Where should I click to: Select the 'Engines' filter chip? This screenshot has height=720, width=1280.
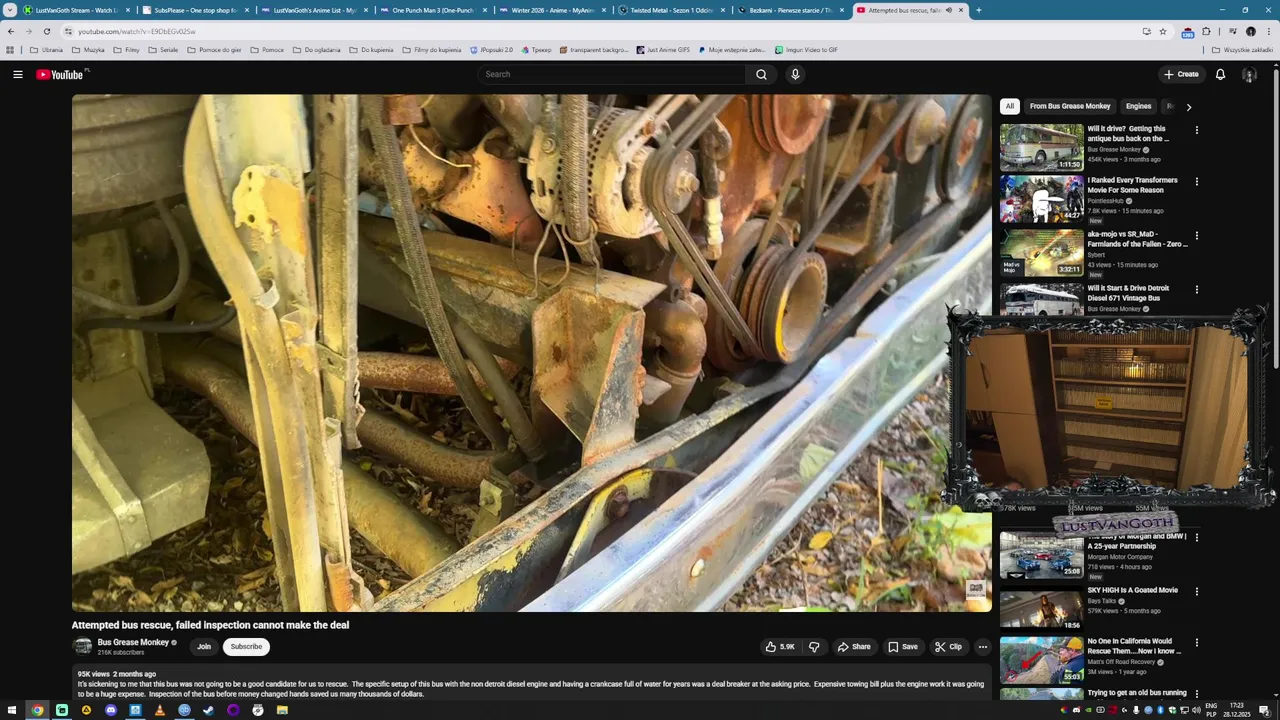pos(1138,106)
